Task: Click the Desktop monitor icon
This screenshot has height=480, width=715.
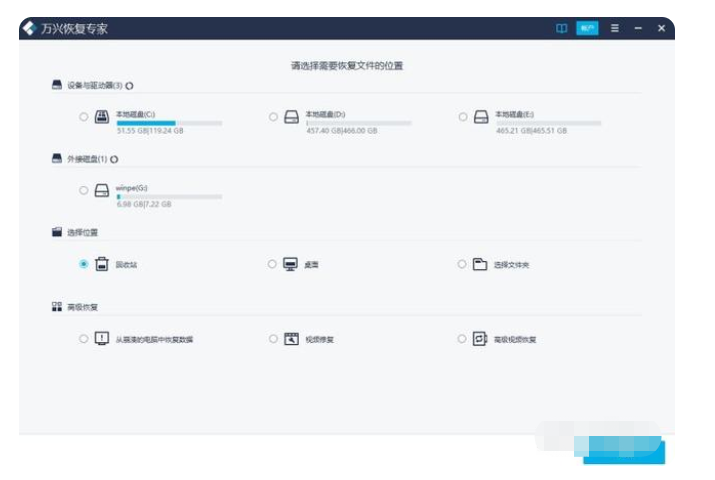Action: 291,264
